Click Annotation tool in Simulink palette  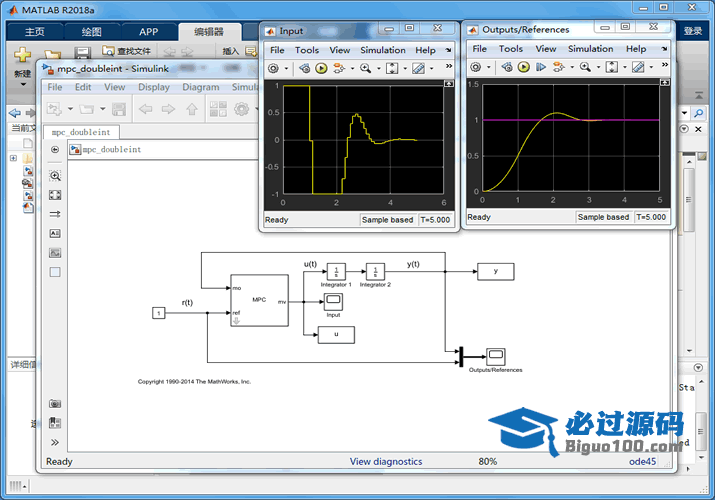click(x=55, y=233)
